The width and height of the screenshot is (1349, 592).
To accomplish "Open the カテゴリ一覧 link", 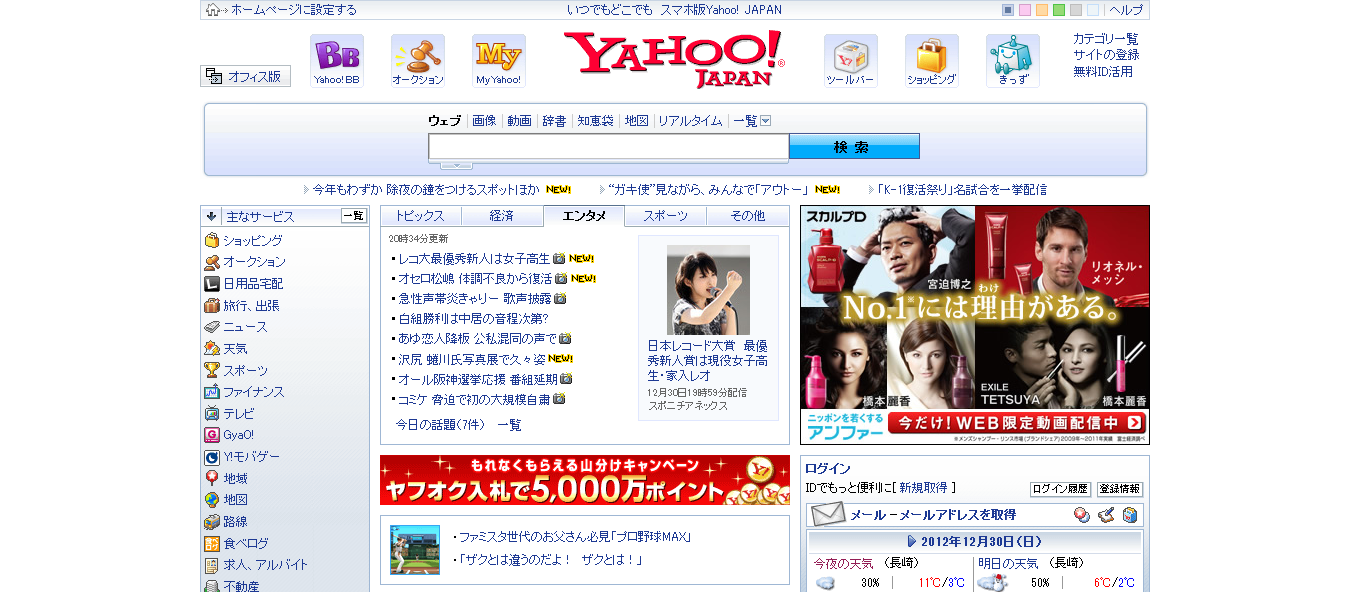I will (1106, 39).
